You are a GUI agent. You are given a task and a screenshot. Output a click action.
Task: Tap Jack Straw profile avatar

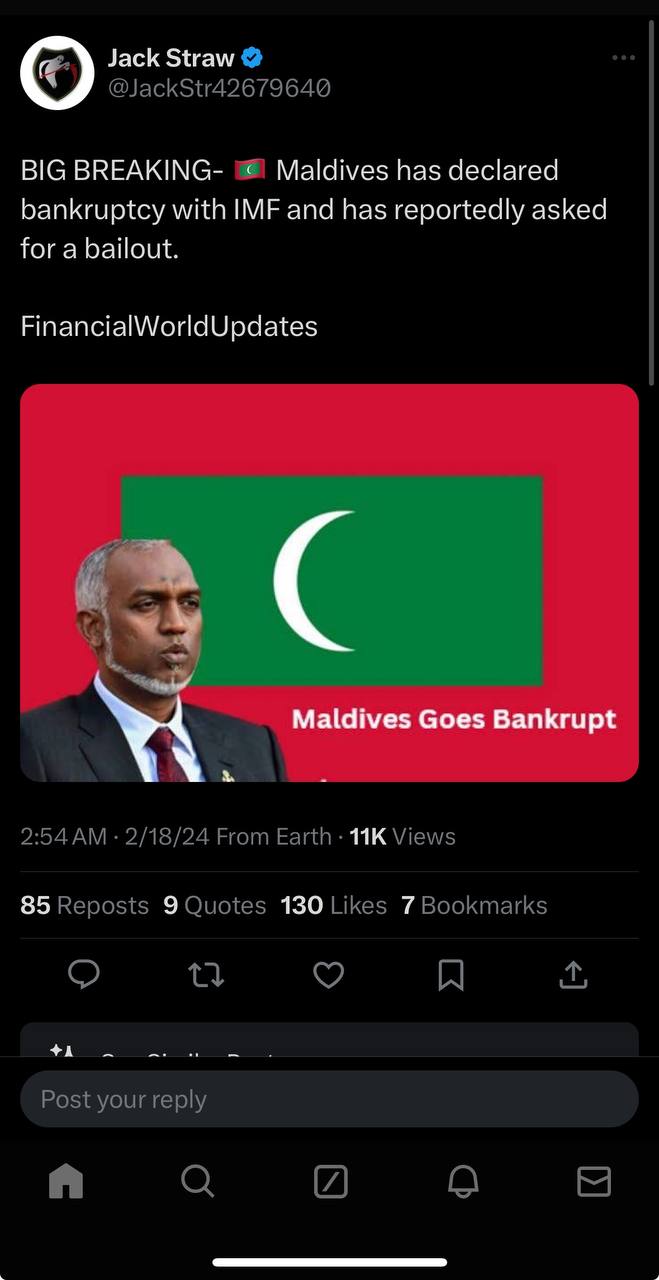pos(57,73)
